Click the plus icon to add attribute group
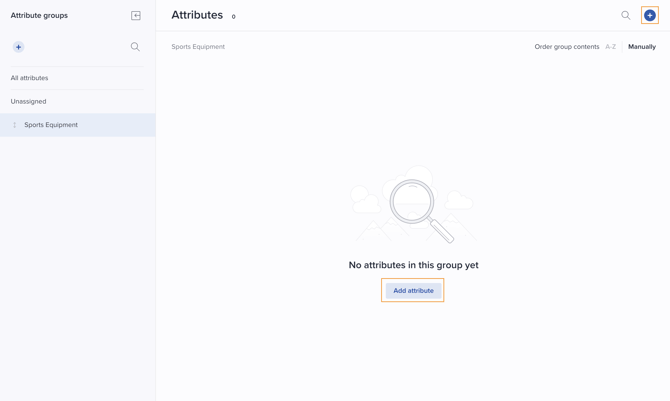The width and height of the screenshot is (670, 401). tap(18, 47)
